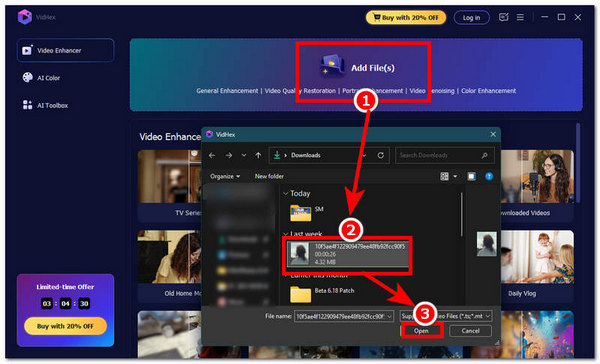Screen dimensions: 600x364
Task: Open the Old Home Movie sample thumbnail
Action: pyautogui.click(x=170, y=257)
